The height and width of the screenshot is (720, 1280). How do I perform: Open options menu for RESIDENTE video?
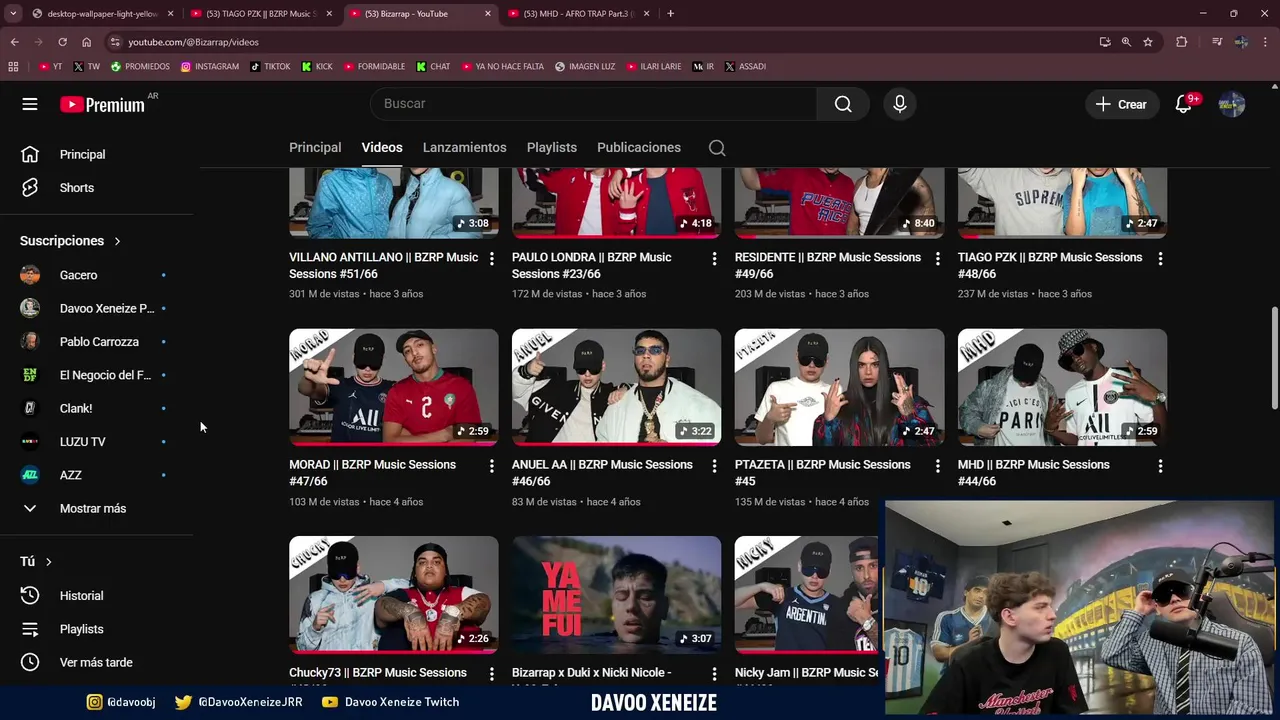[937, 258]
